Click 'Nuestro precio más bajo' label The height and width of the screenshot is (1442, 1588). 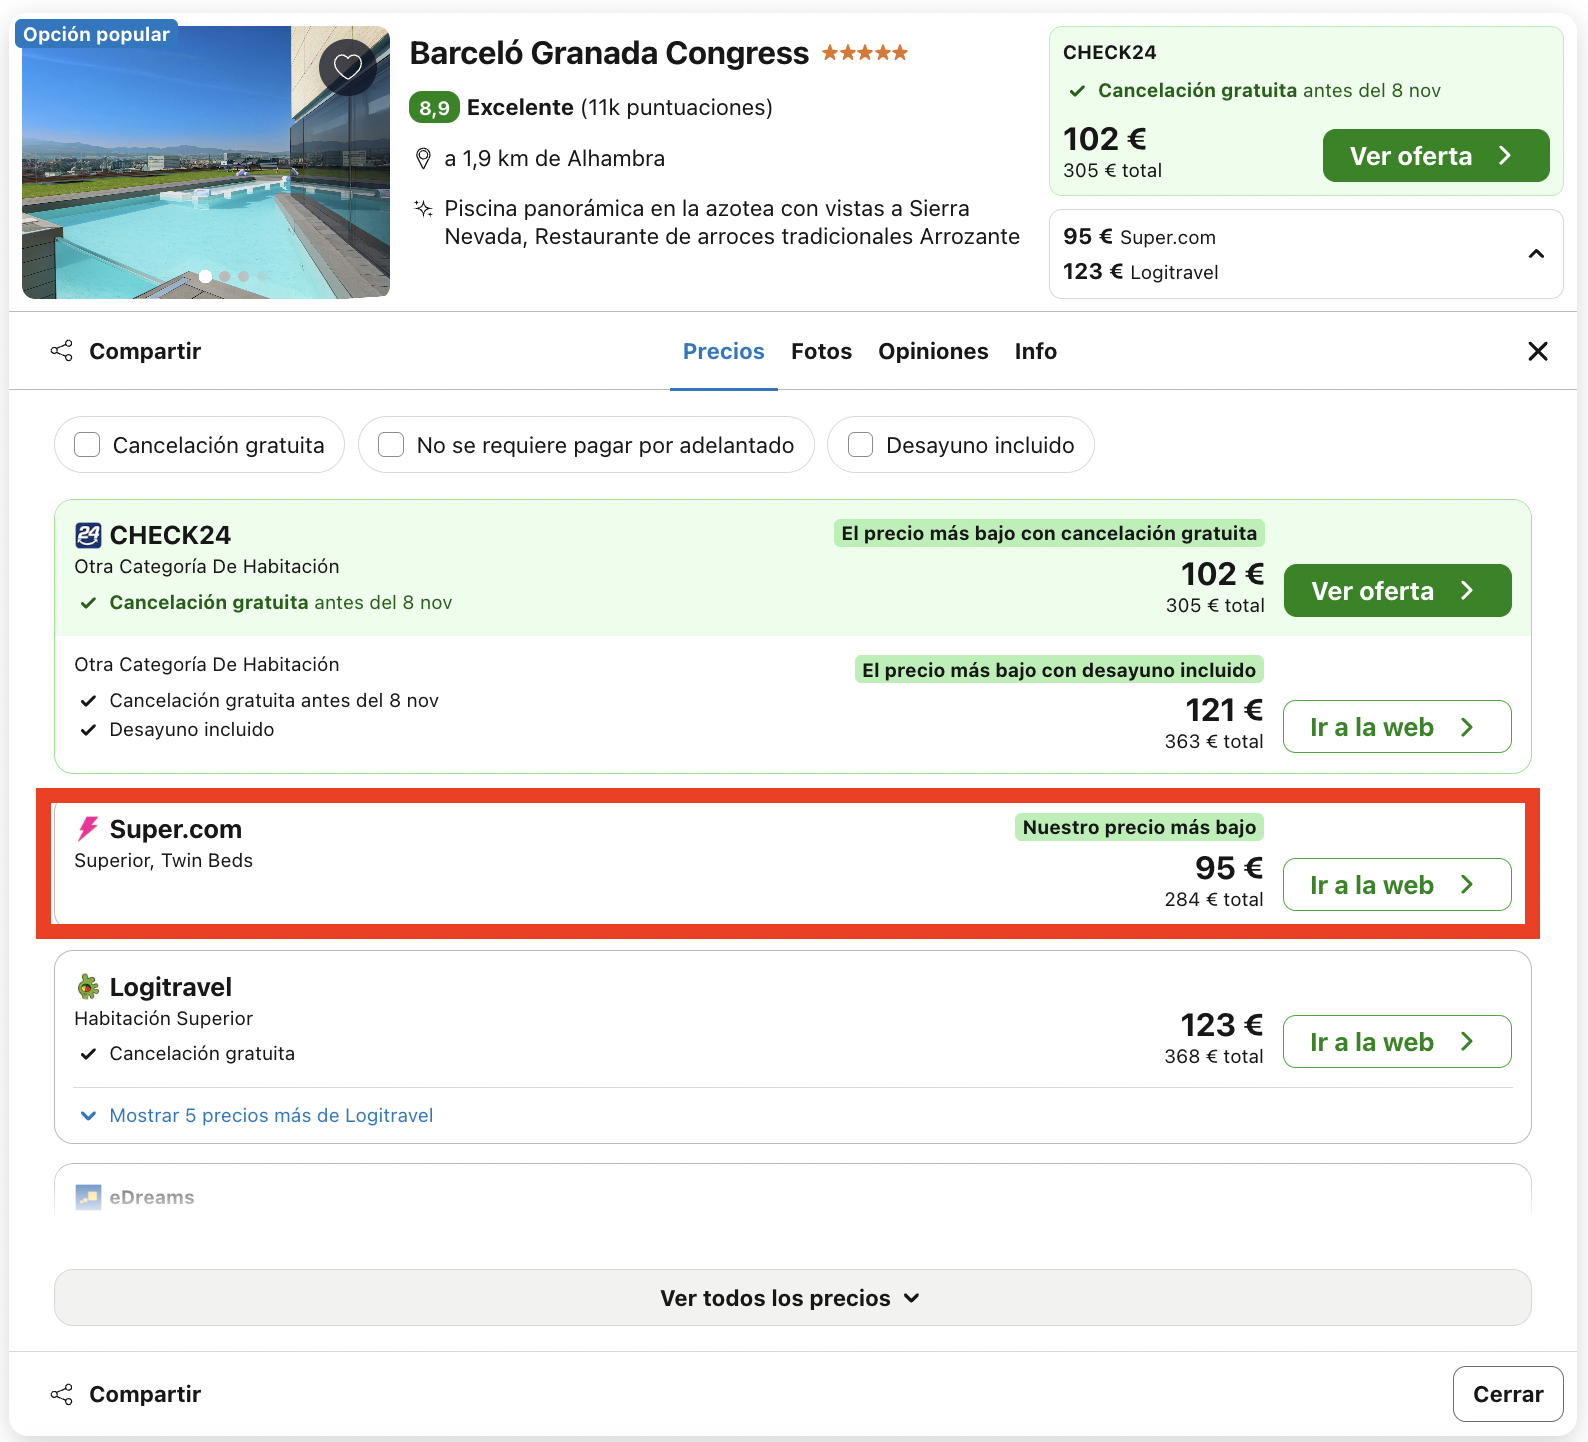pyautogui.click(x=1139, y=827)
